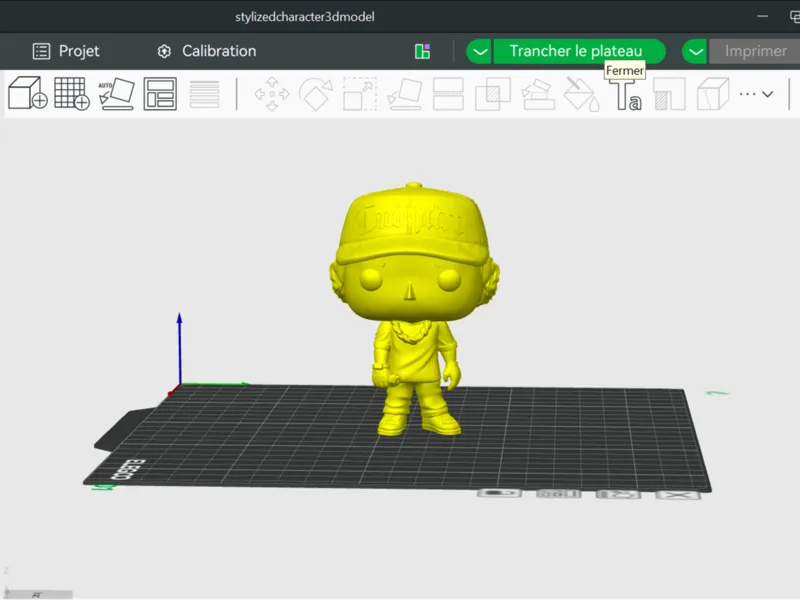Screen dimensions: 800x600
Task: Select the Move tool arrows icon
Action: pyautogui.click(x=272, y=94)
